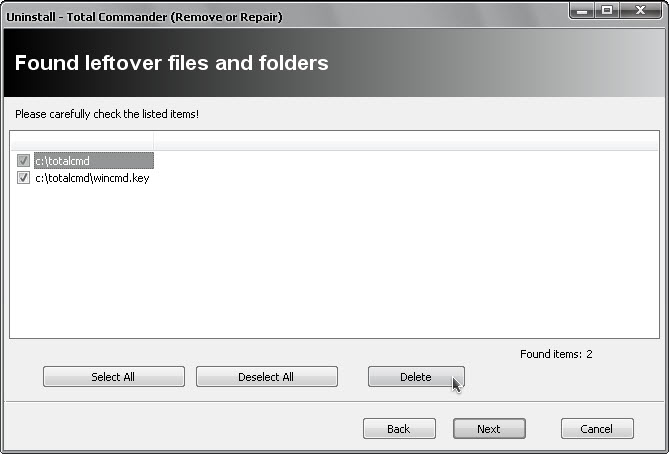669x454 pixels.
Task: Click the 'Found items: 2' label
Action: coord(556,354)
